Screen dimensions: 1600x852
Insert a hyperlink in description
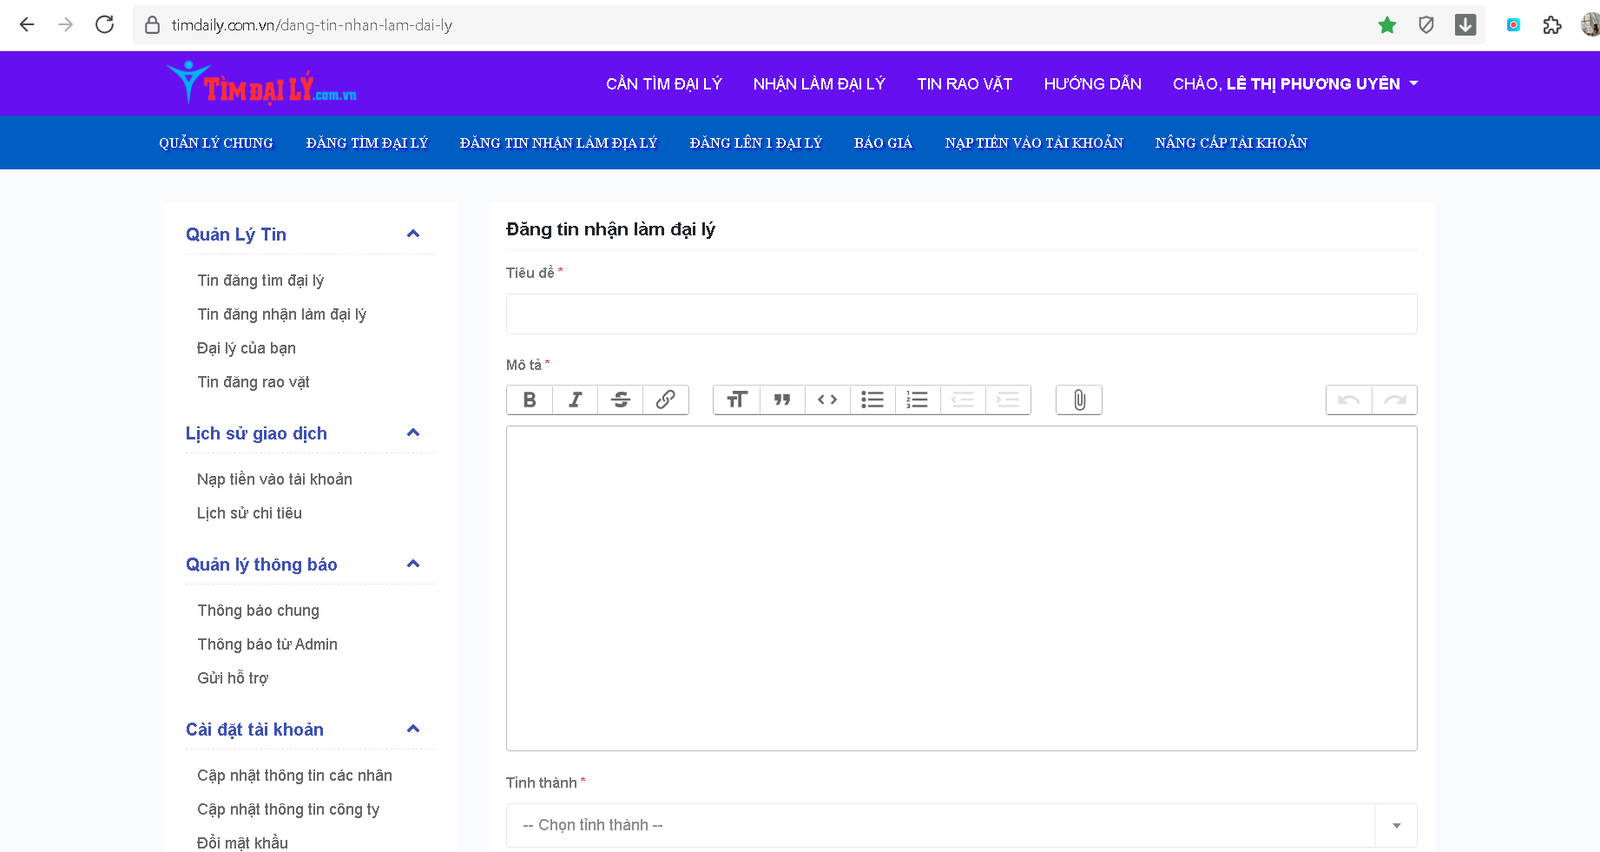pos(665,400)
